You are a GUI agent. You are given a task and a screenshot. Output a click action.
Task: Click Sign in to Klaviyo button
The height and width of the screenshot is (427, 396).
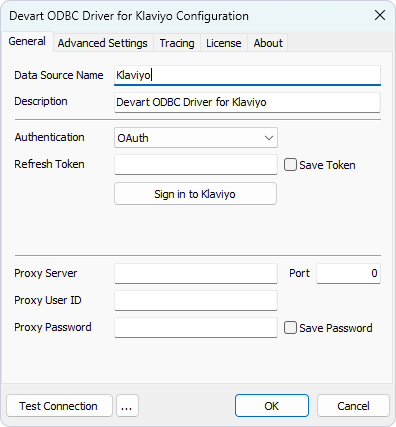[x=195, y=194]
